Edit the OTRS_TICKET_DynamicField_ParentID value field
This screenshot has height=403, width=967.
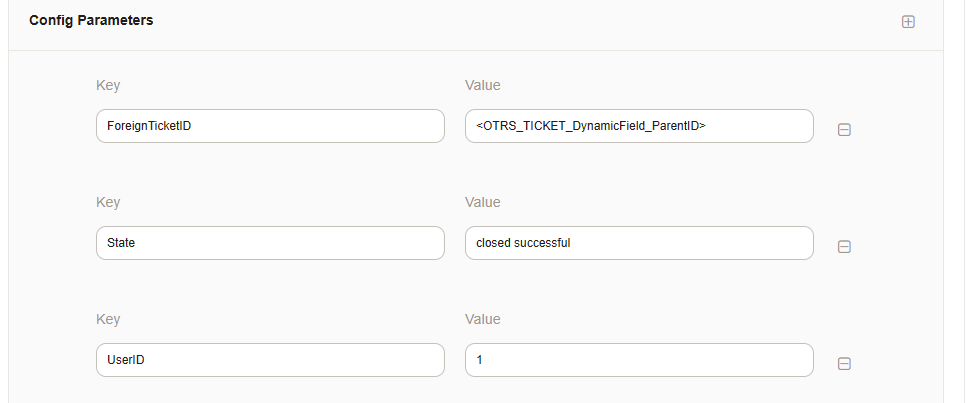pos(639,126)
